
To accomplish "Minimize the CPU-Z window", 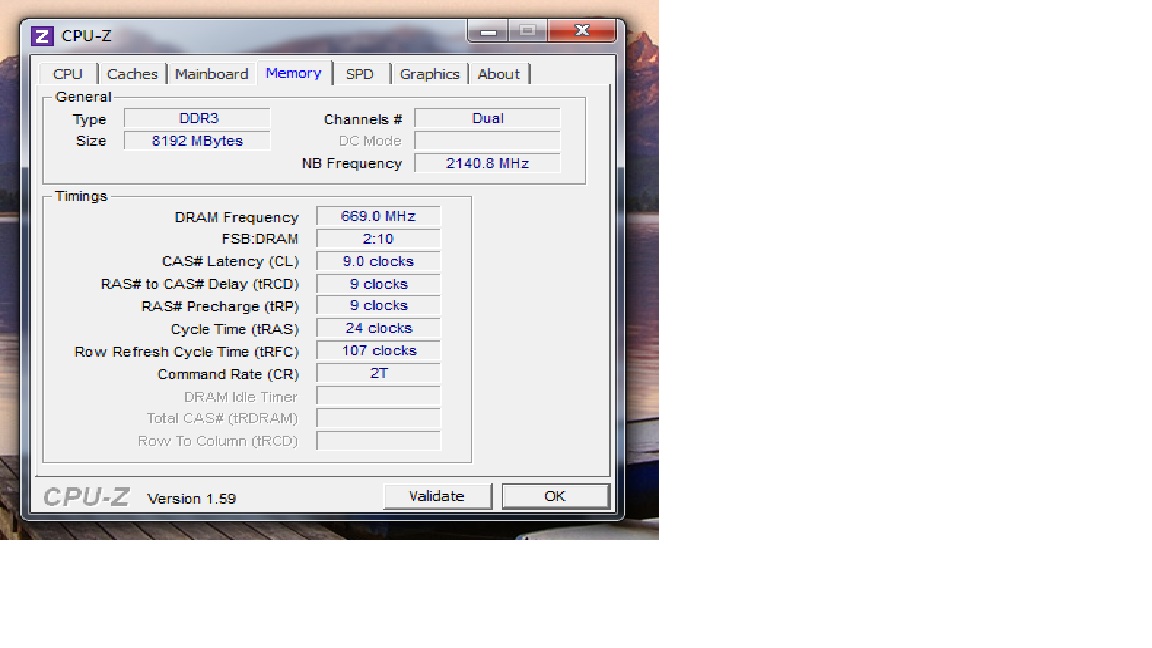I will [488, 31].
